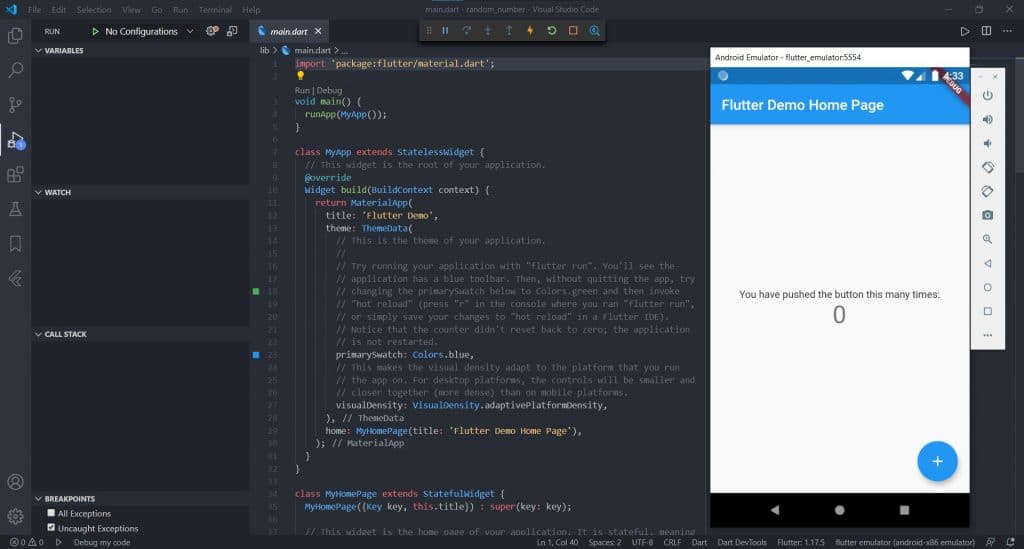The image size is (1024, 549).
Task: Open the Terminal menu
Action: tap(215, 10)
